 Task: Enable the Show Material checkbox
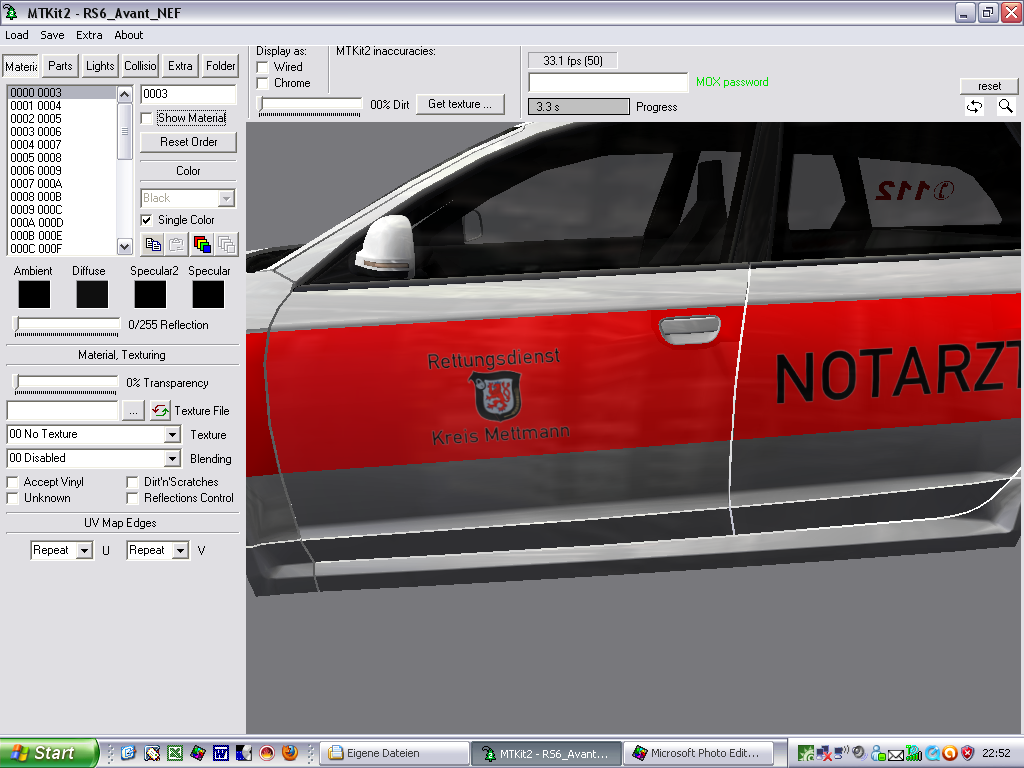(x=147, y=118)
